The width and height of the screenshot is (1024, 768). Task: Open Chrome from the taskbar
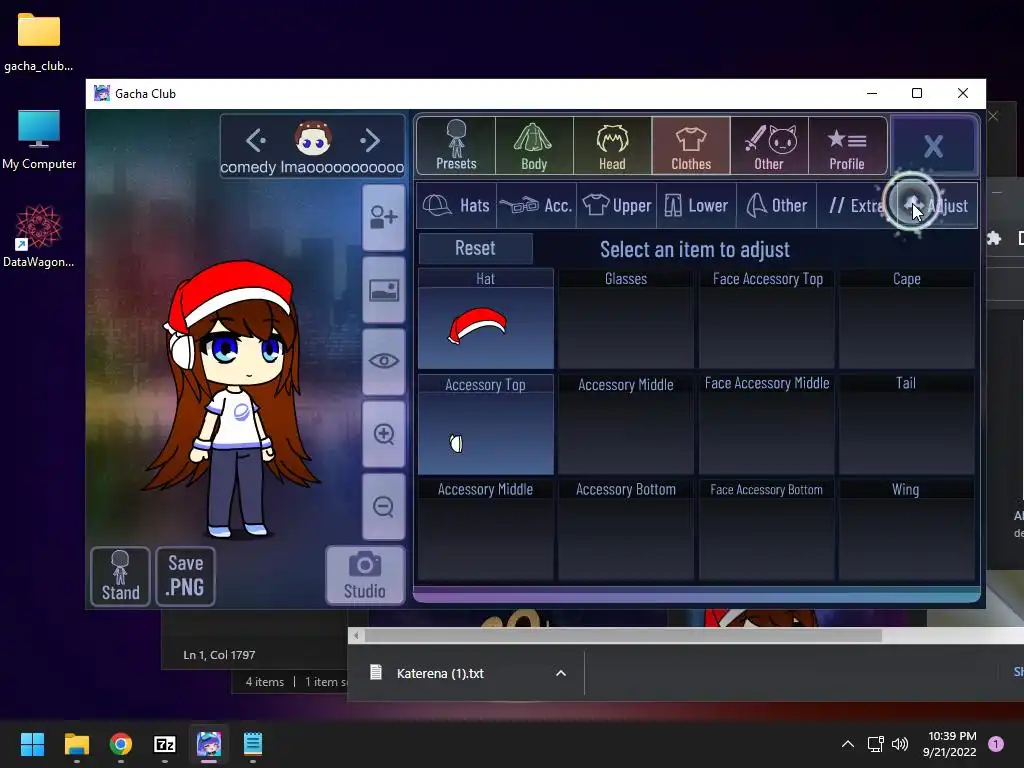(x=121, y=744)
